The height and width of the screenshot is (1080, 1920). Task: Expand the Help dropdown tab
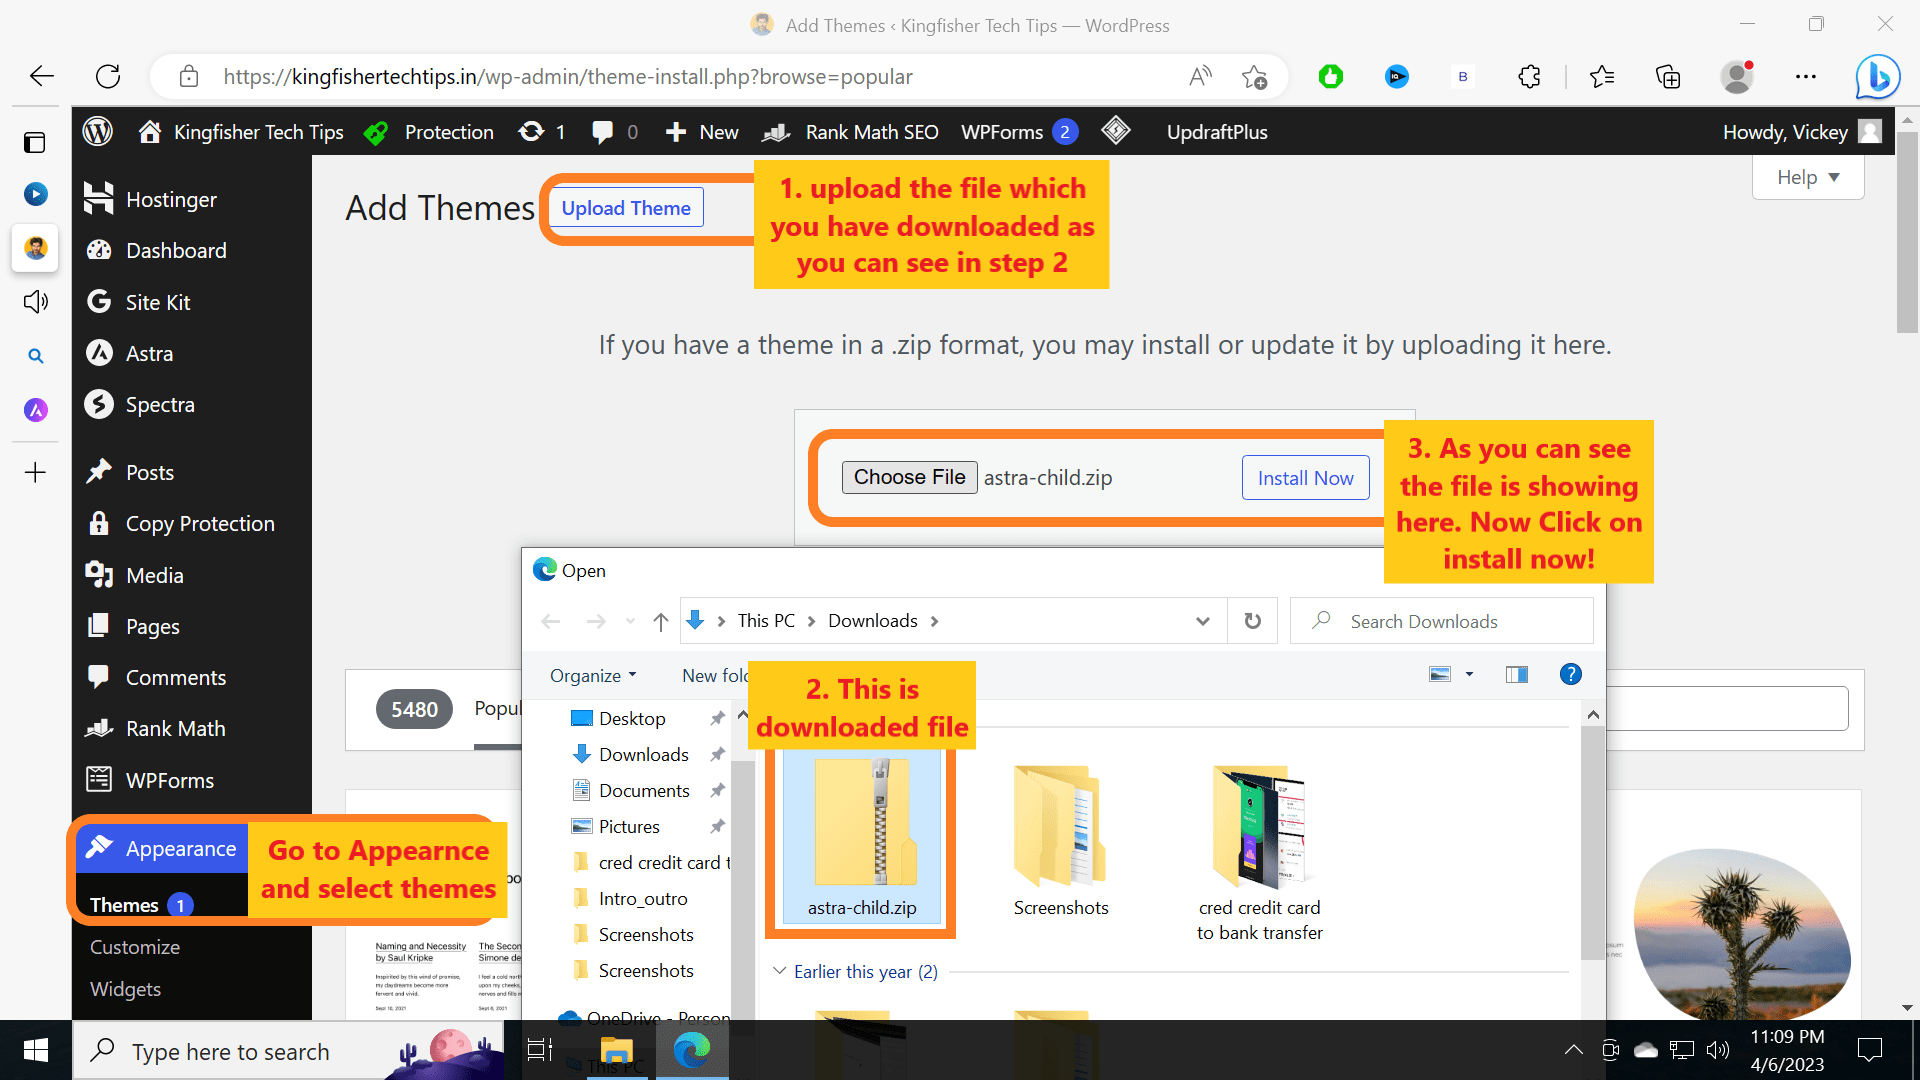1808,177
